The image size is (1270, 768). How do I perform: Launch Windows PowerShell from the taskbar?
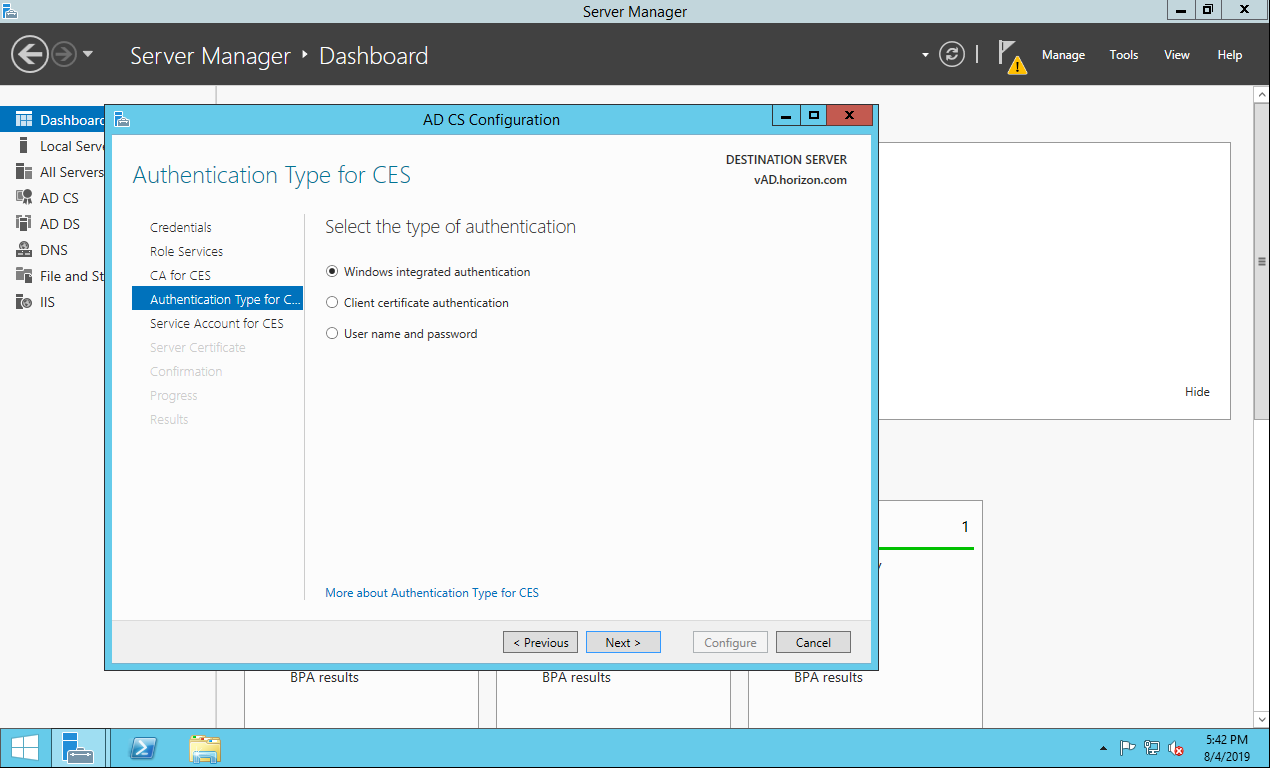tap(143, 748)
